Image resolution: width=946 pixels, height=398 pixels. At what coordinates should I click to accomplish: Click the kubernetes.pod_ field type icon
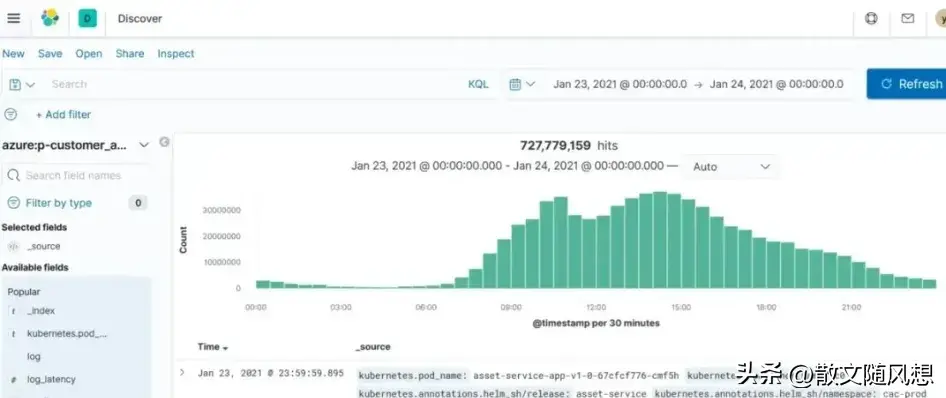[x=13, y=333]
